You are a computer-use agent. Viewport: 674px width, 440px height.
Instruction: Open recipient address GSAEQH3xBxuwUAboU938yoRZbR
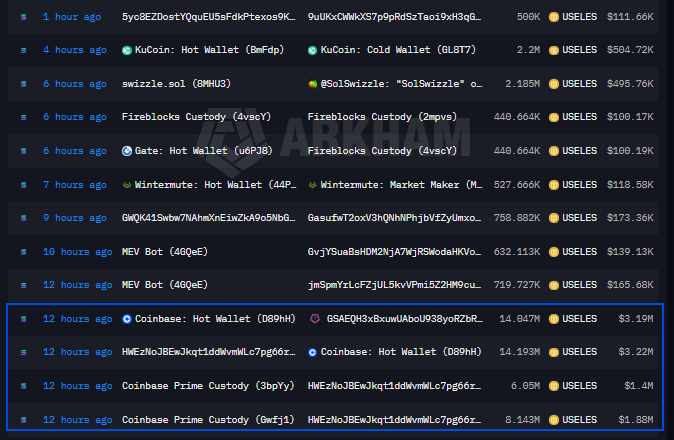(x=404, y=319)
